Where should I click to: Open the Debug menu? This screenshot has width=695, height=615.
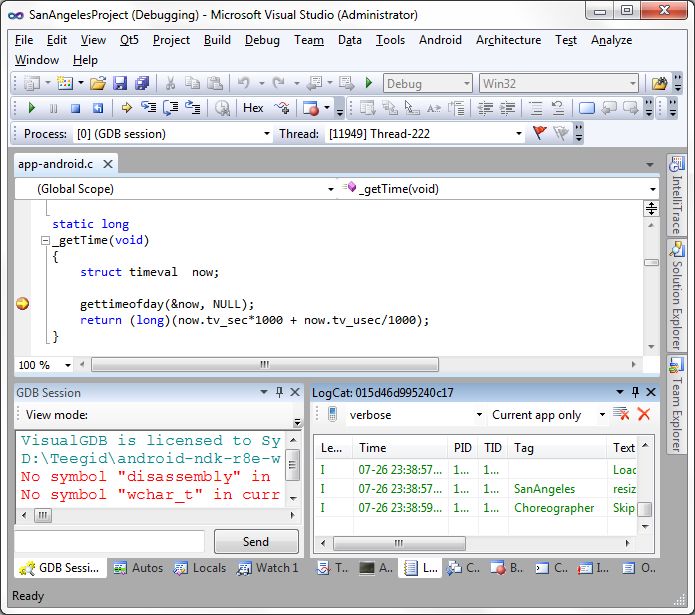pyautogui.click(x=262, y=40)
